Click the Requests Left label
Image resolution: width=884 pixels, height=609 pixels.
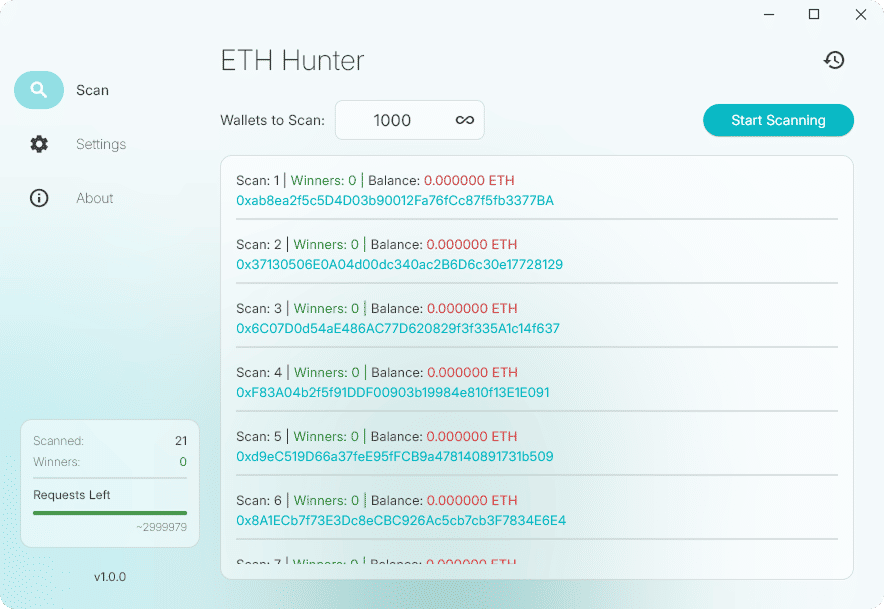[72, 495]
